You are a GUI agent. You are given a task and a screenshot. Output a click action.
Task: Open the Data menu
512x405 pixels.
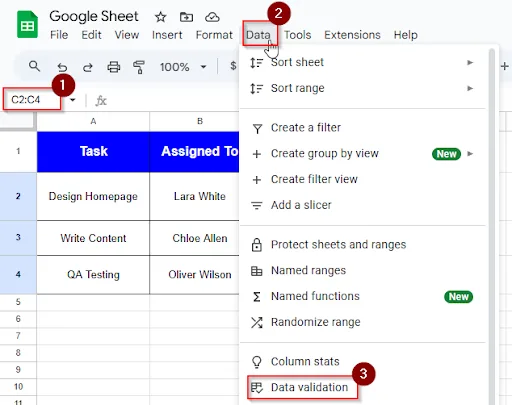click(258, 35)
